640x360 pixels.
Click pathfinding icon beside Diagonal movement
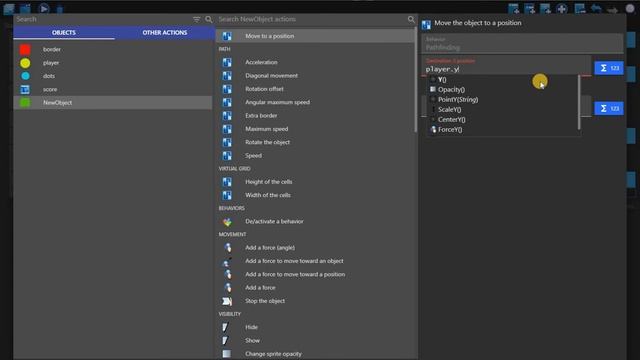[227, 76]
